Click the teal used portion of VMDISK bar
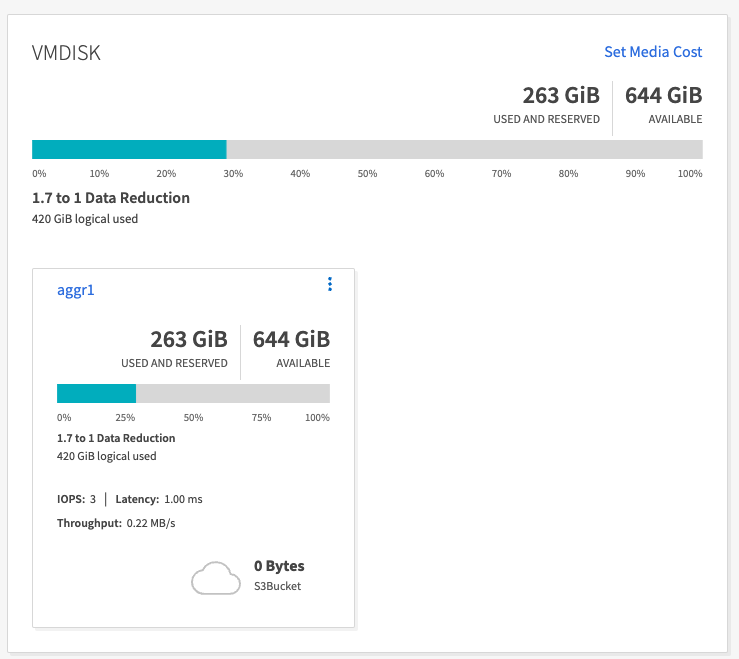The height and width of the screenshot is (659, 739). [129, 150]
